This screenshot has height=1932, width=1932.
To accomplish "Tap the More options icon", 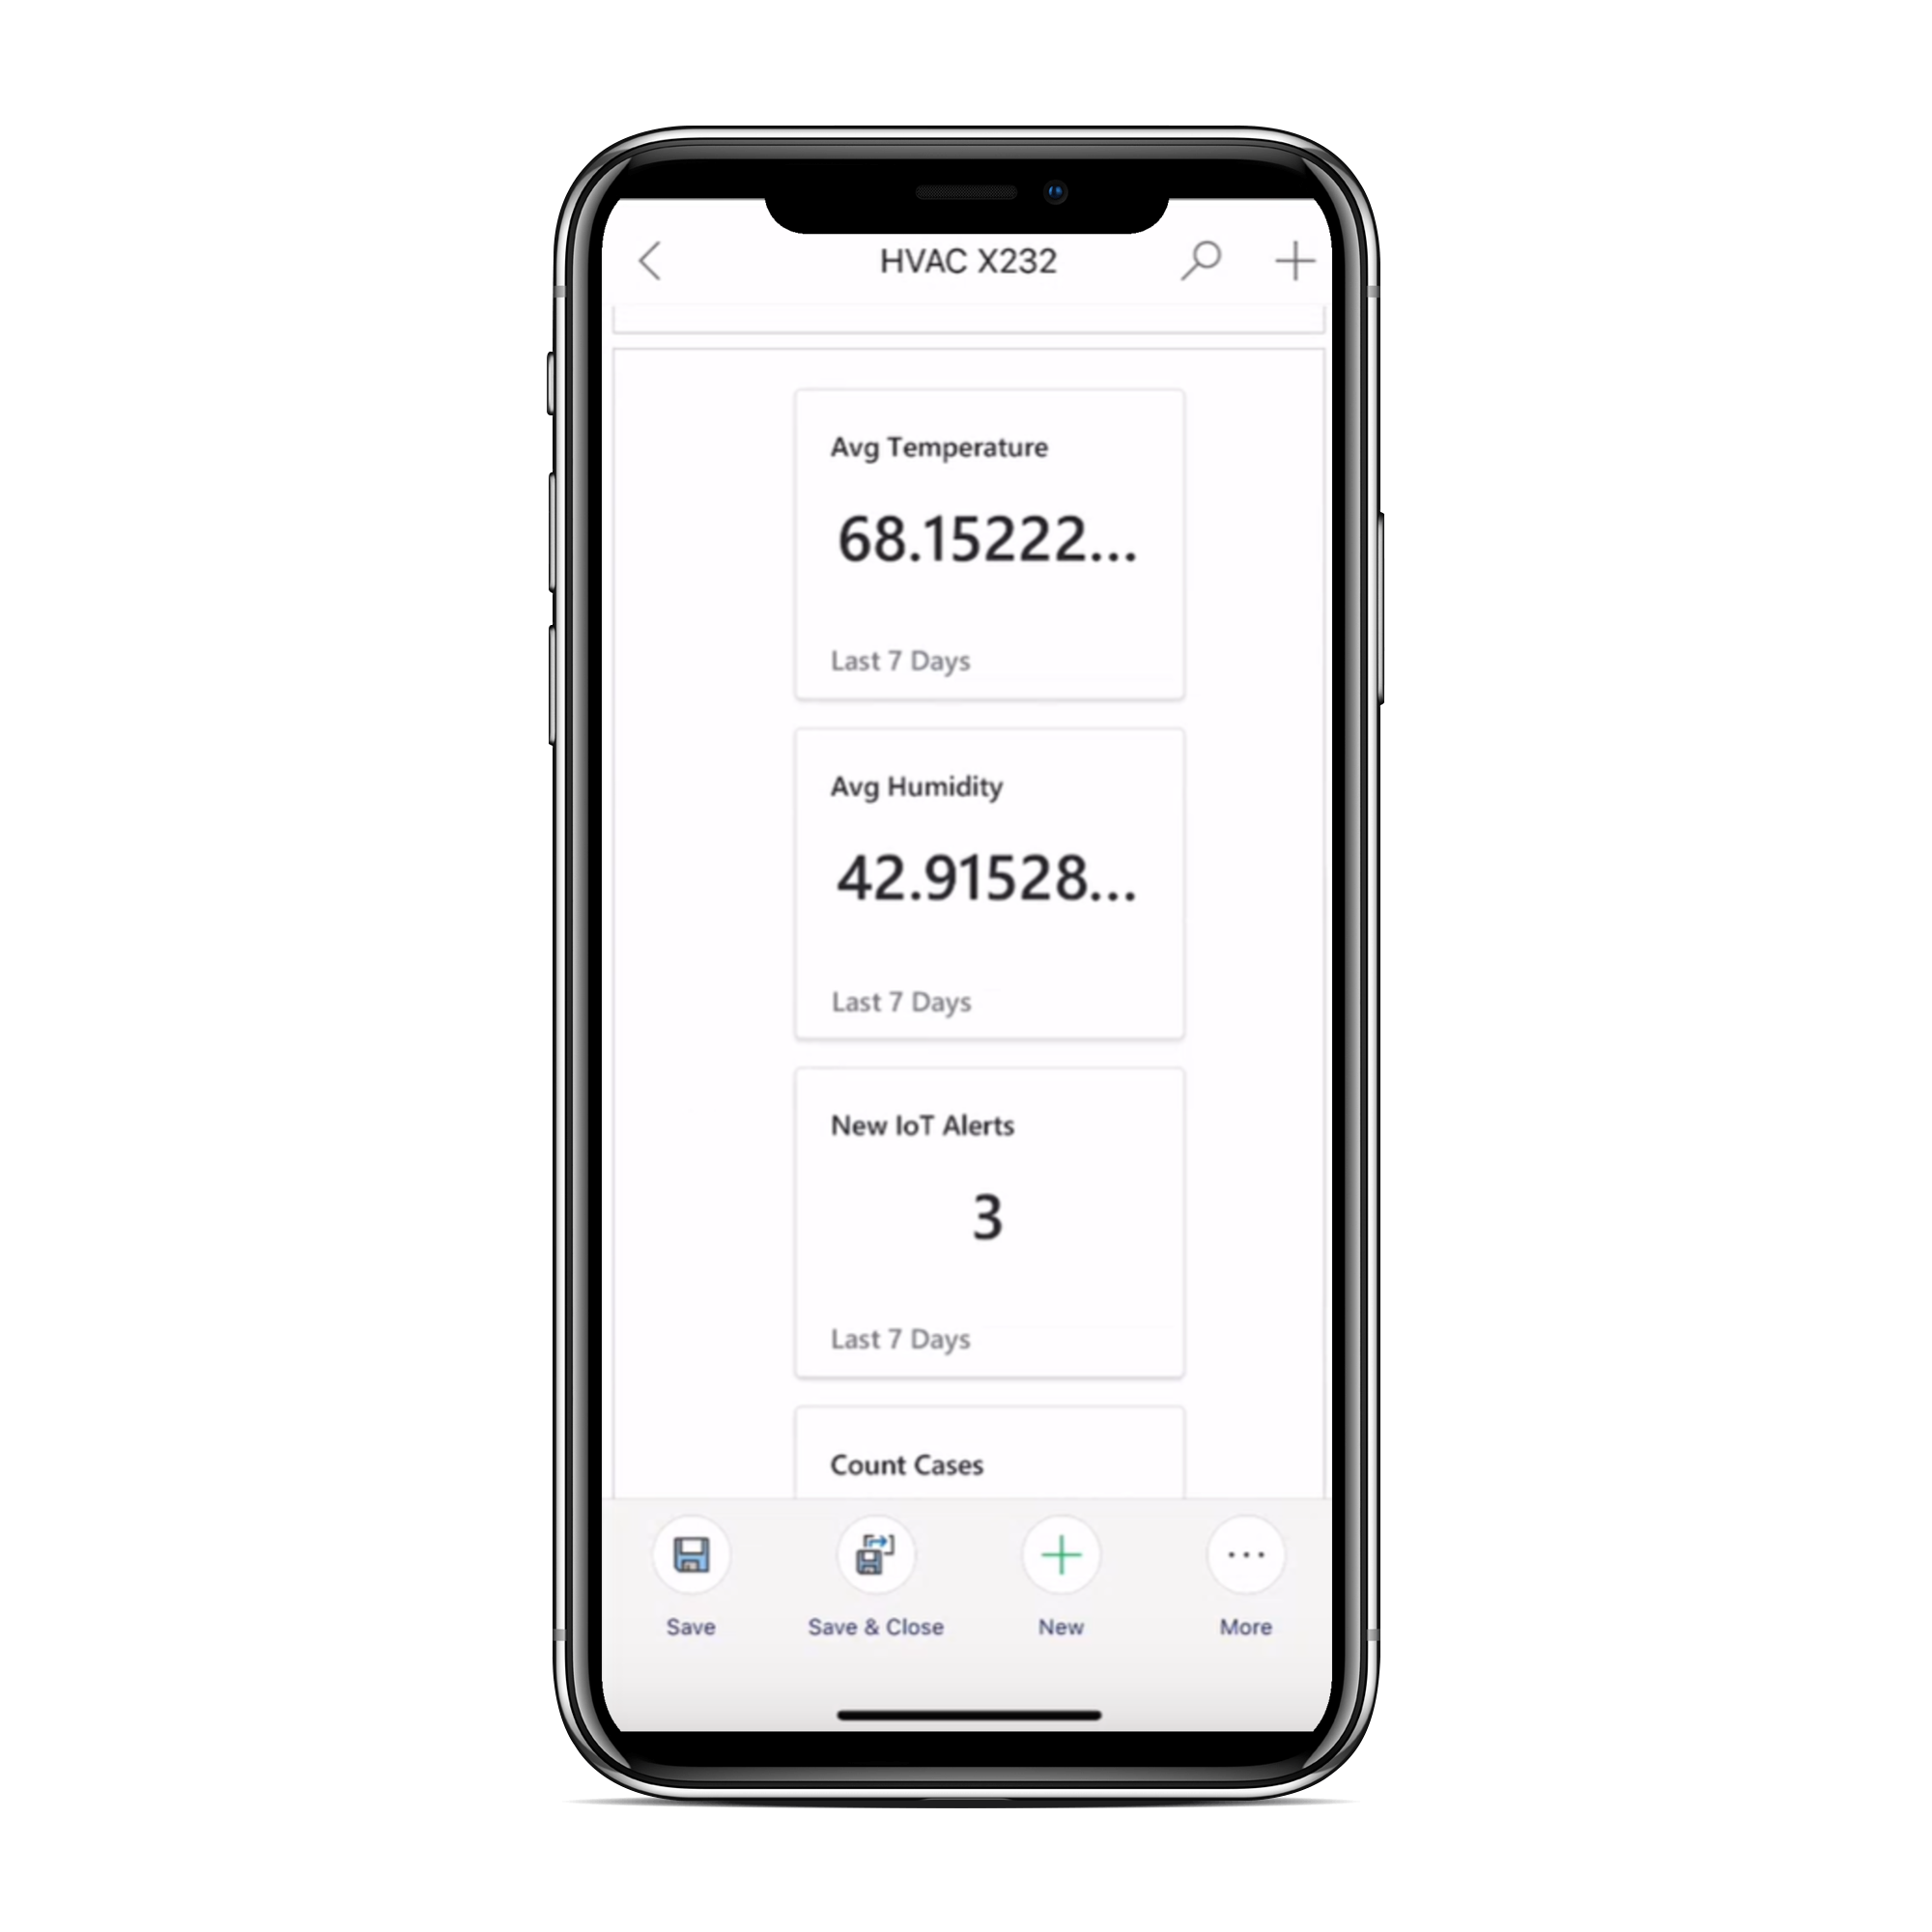I will pos(1245,1553).
